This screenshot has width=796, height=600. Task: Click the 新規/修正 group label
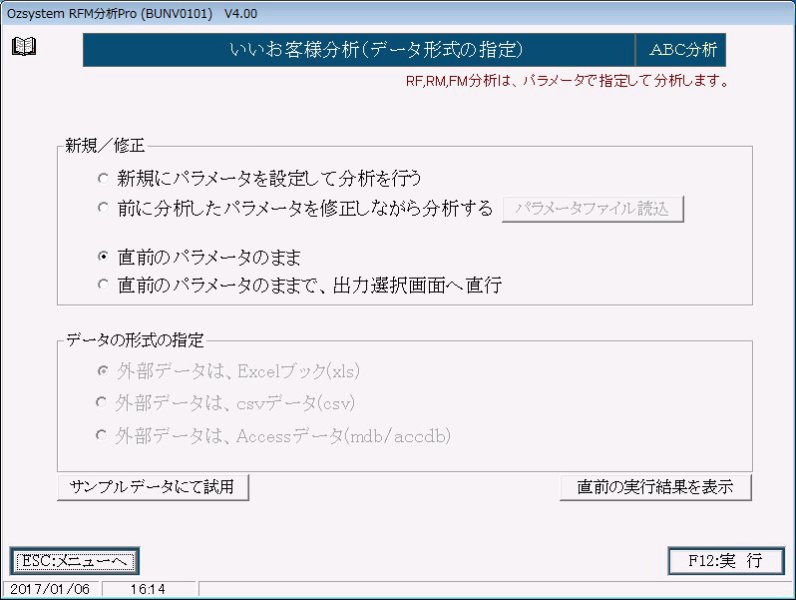point(105,146)
